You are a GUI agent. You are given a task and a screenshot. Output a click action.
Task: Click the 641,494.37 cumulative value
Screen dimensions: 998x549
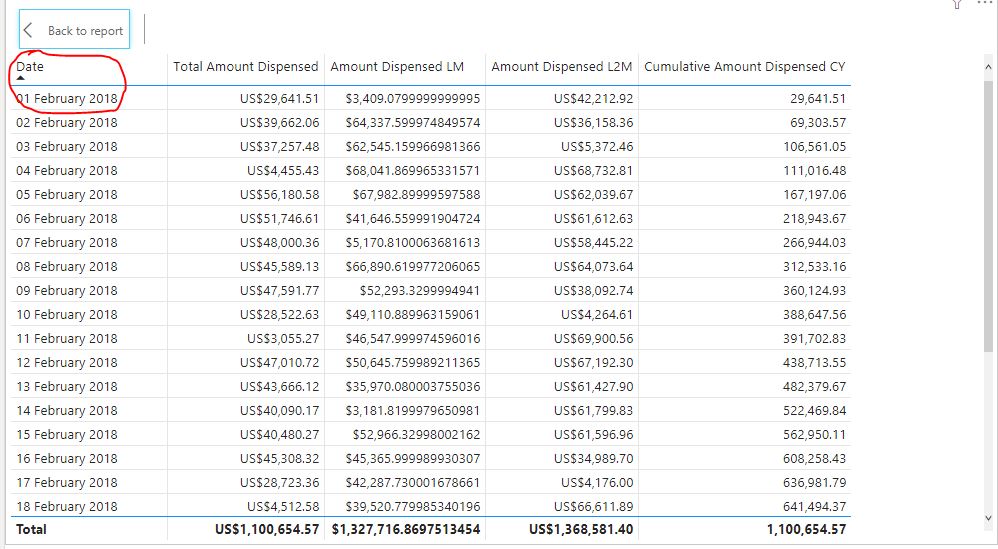click(815, 506)
